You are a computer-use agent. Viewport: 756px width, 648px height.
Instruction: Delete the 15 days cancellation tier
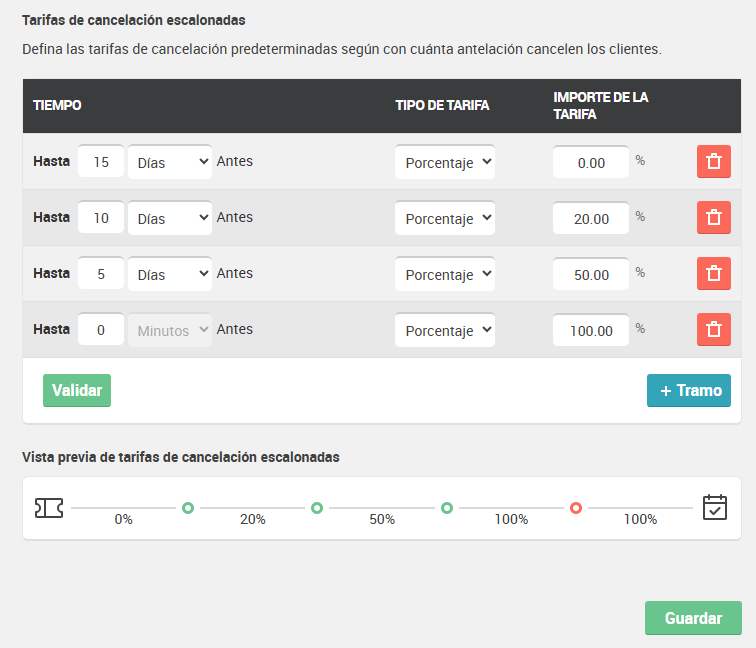[x=714, y=162]
